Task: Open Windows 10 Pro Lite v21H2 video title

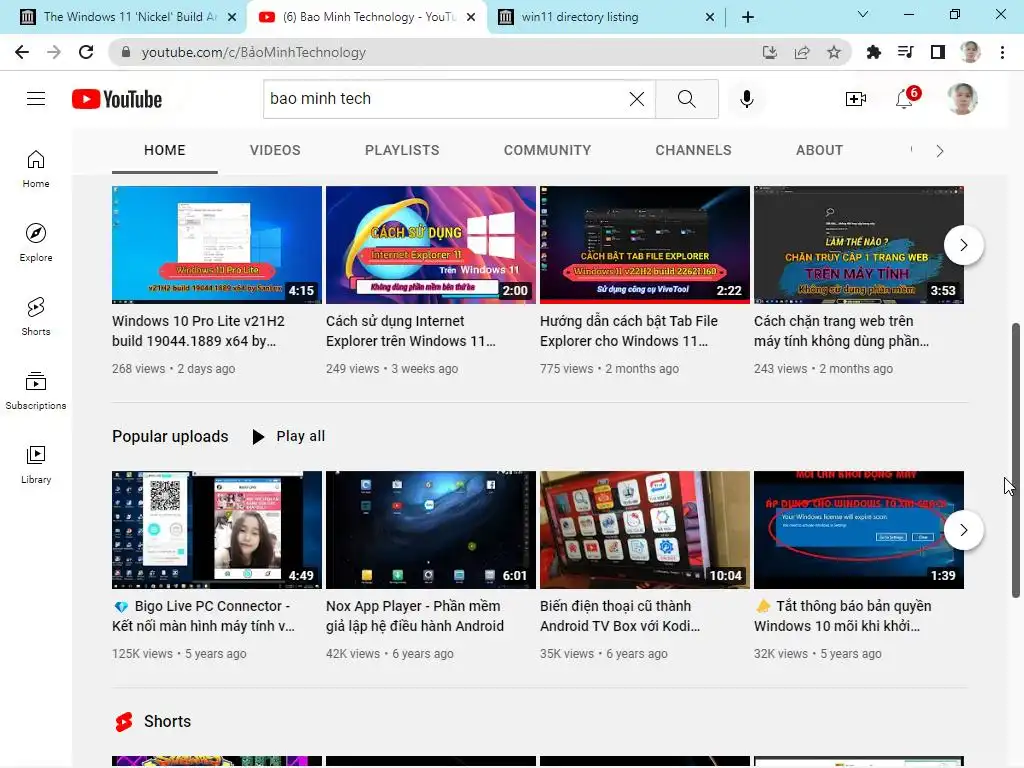Action: click(x=199, y=331)
